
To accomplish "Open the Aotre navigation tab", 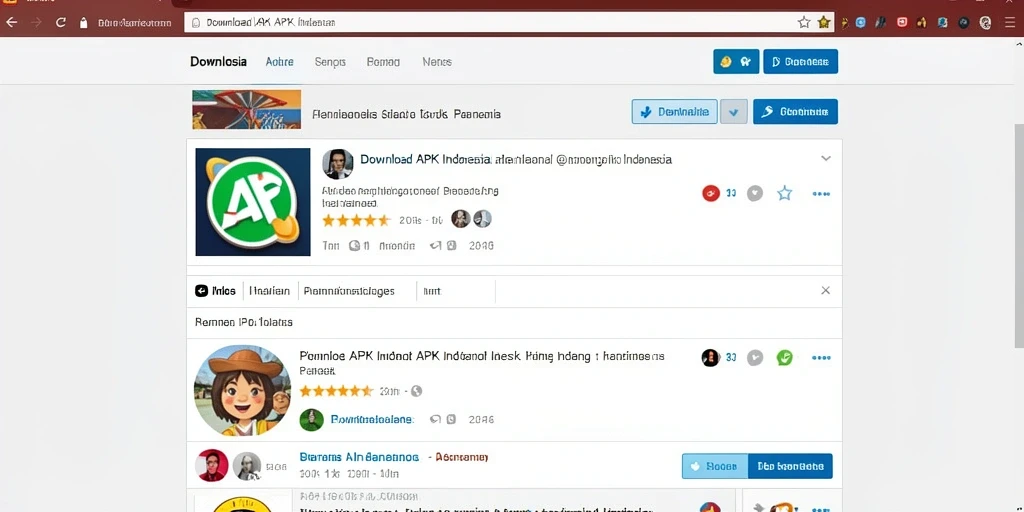I will coord(280,61).
